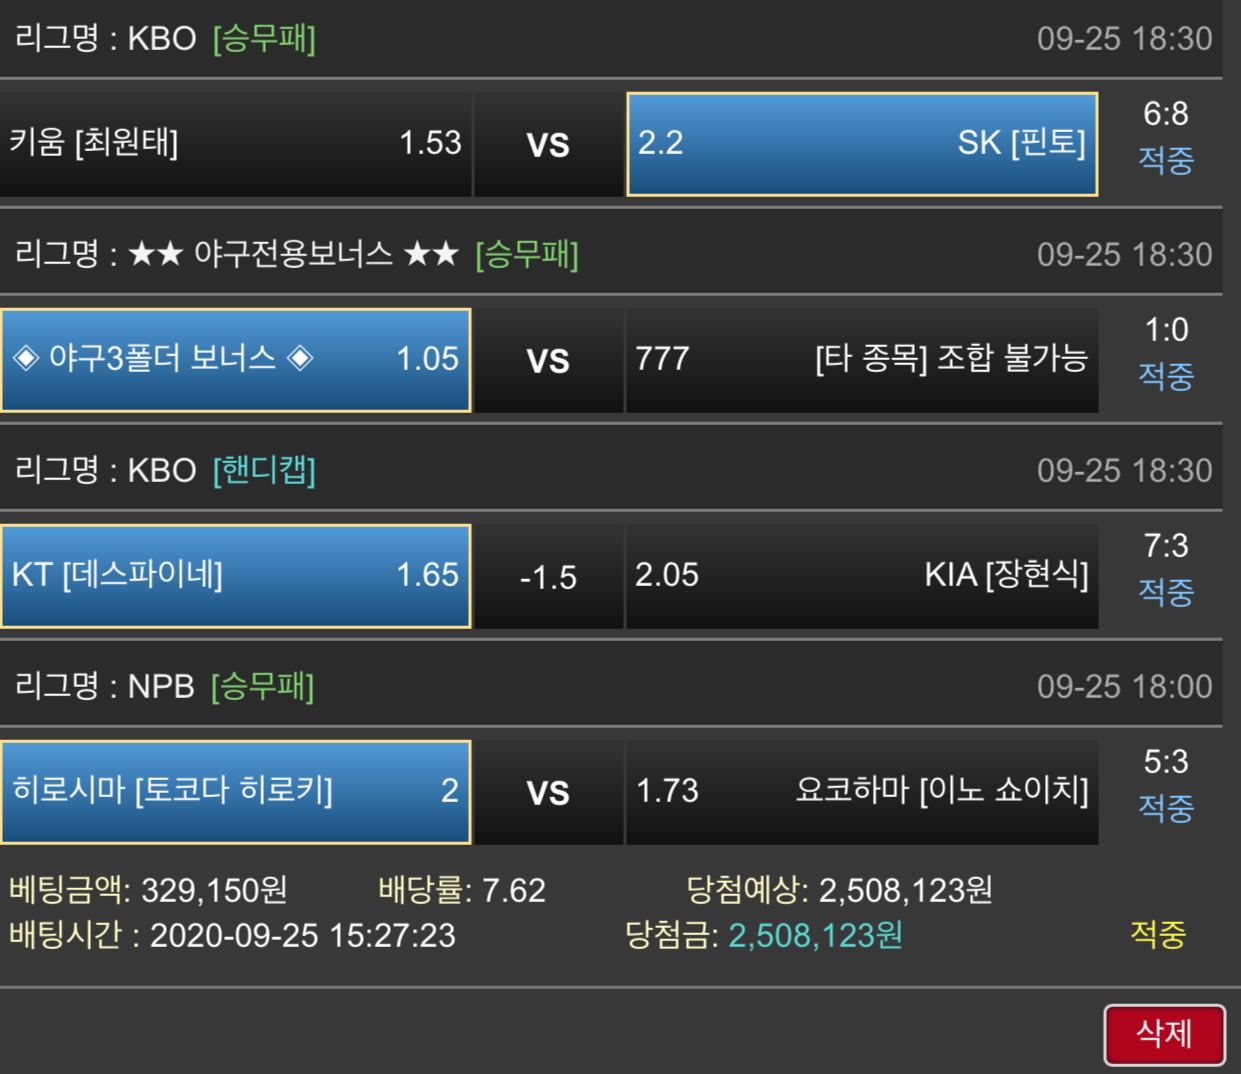Select 히로시마 [토코다 히로키] odds 2 cell
Screen dimensions: 1241x1074
pos(235,792)
